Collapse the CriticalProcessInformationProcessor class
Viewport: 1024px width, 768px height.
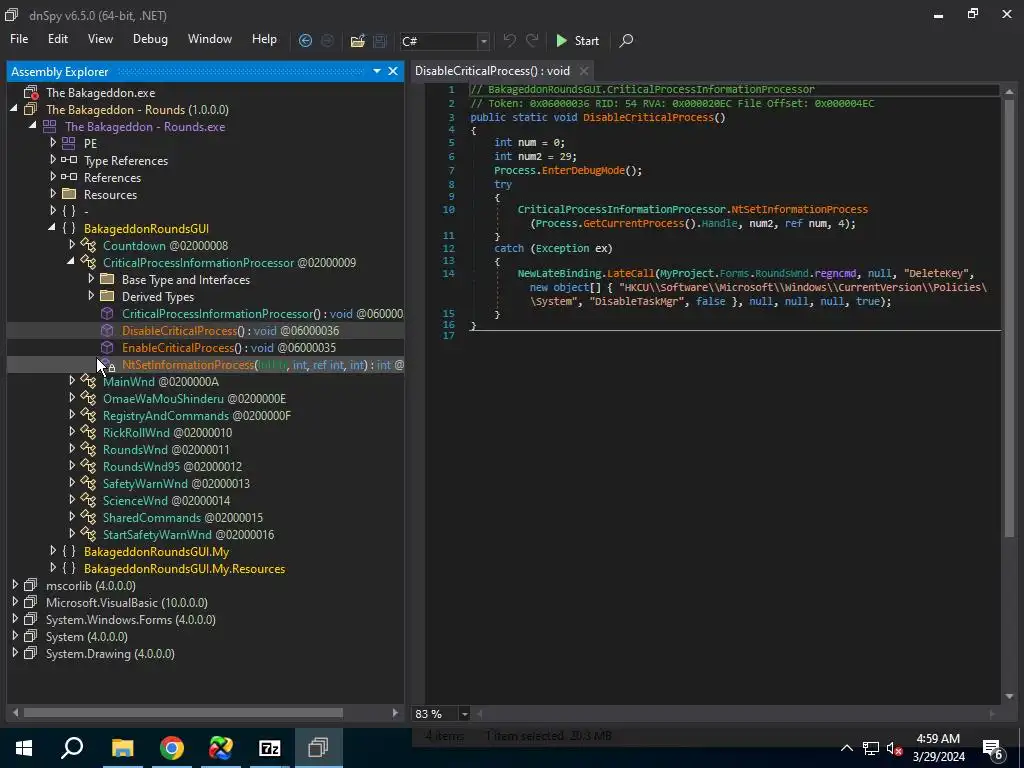coord(71,262)
